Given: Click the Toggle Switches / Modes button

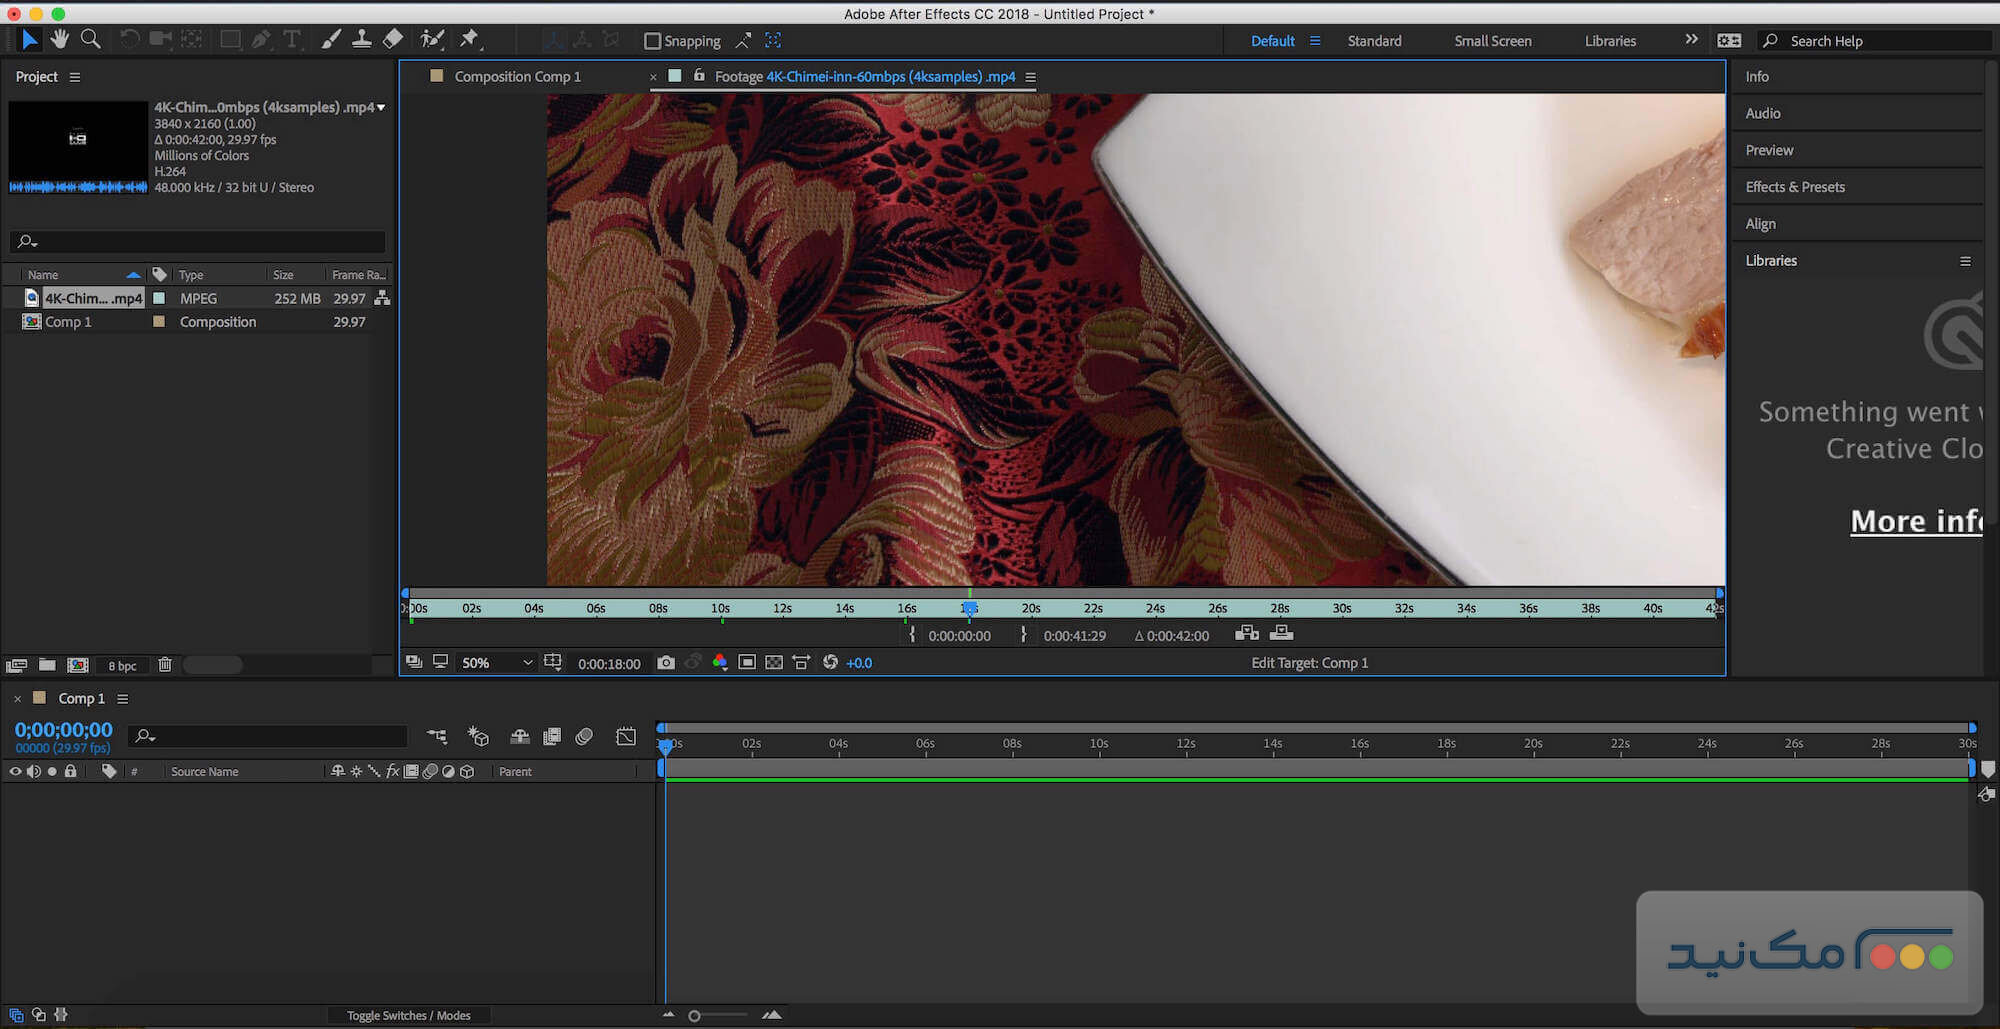Looking at the screenshot, I should coord(408,1015).
